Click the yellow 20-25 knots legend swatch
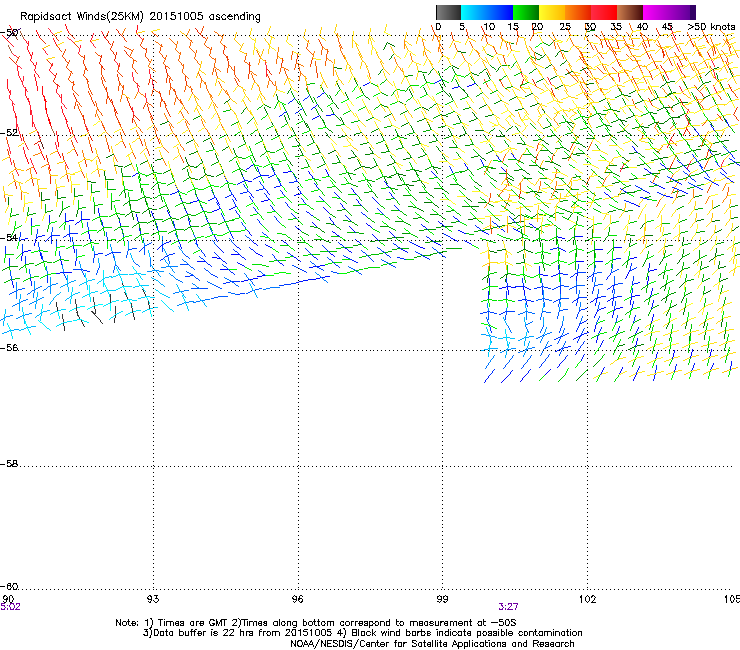 point(552,12)
